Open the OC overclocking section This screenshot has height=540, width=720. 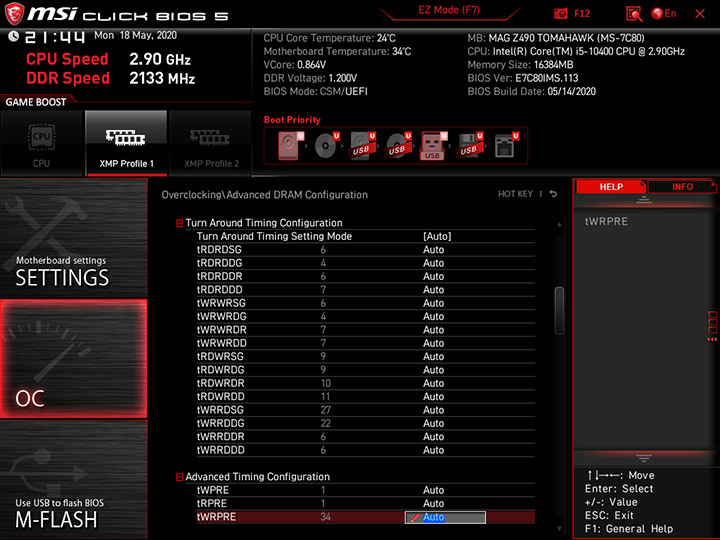point(73,359)
